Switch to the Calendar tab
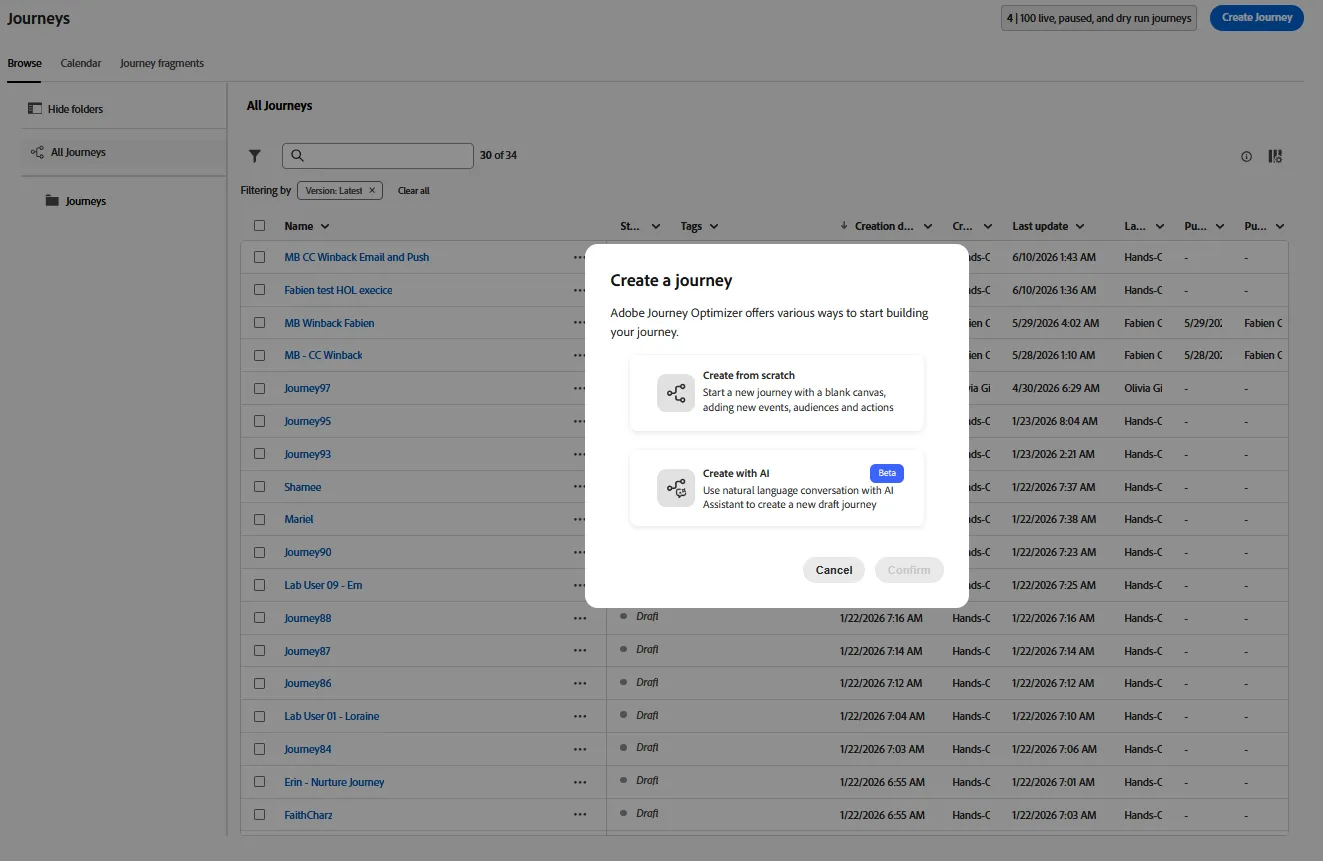Screen dimensions: 1323x861 tap(81, 63)
